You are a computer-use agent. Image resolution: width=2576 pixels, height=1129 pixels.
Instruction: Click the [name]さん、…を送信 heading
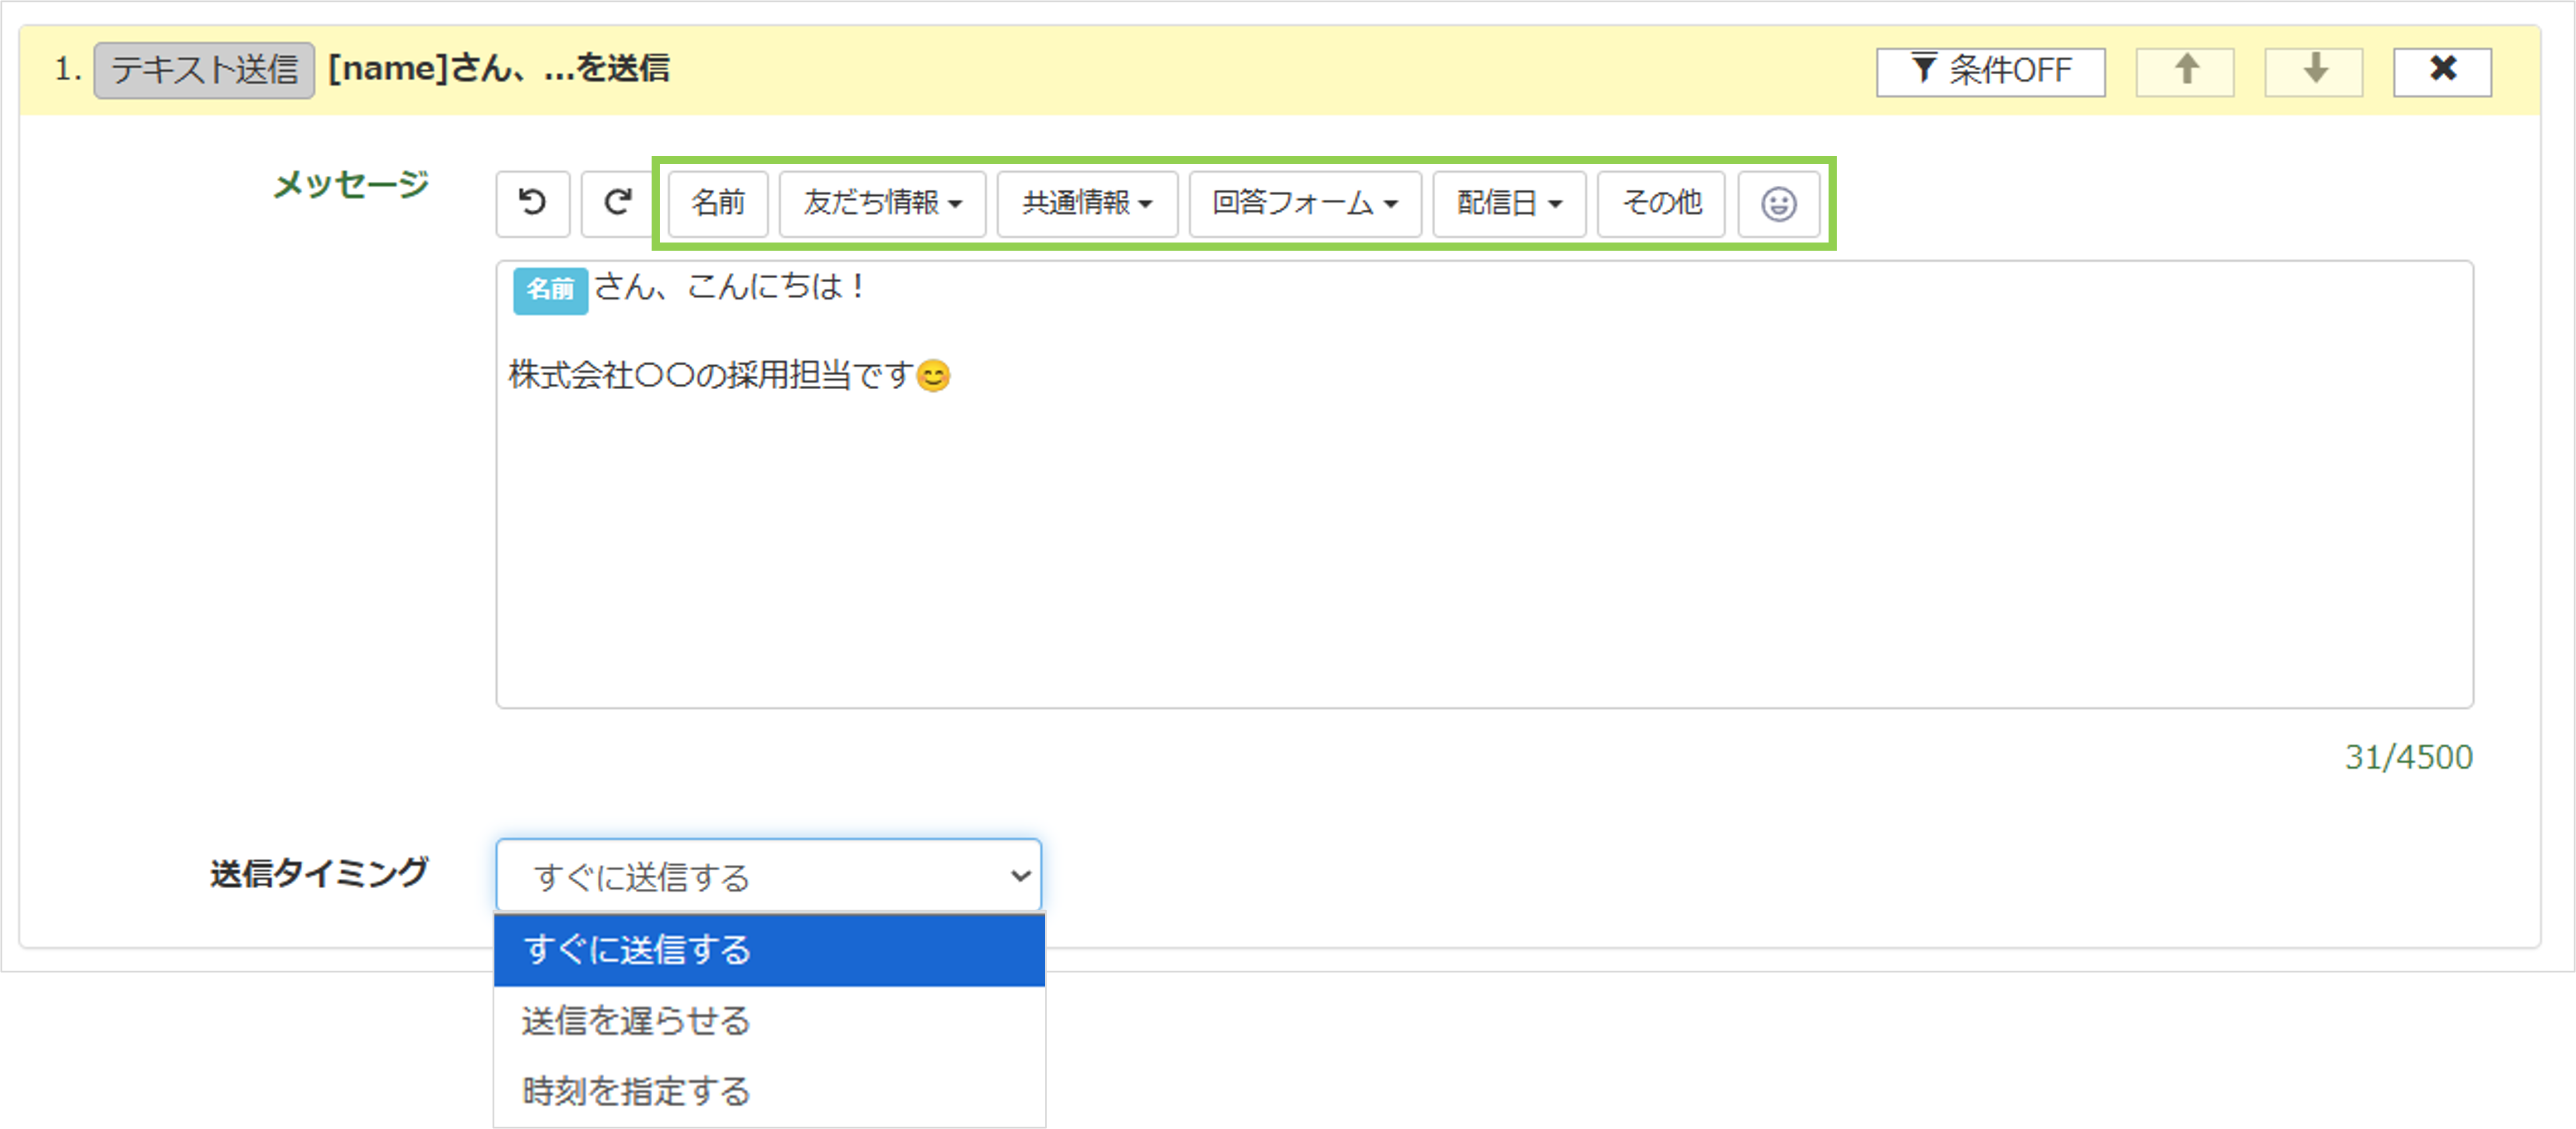point(499,69)
